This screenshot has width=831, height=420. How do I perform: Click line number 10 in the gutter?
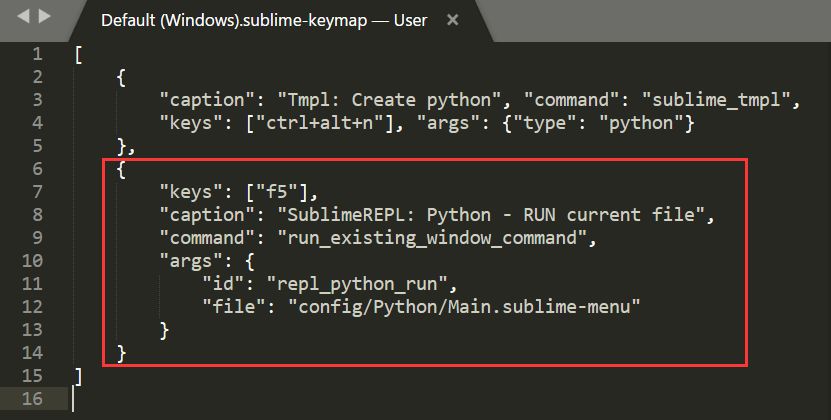[32, 261]
